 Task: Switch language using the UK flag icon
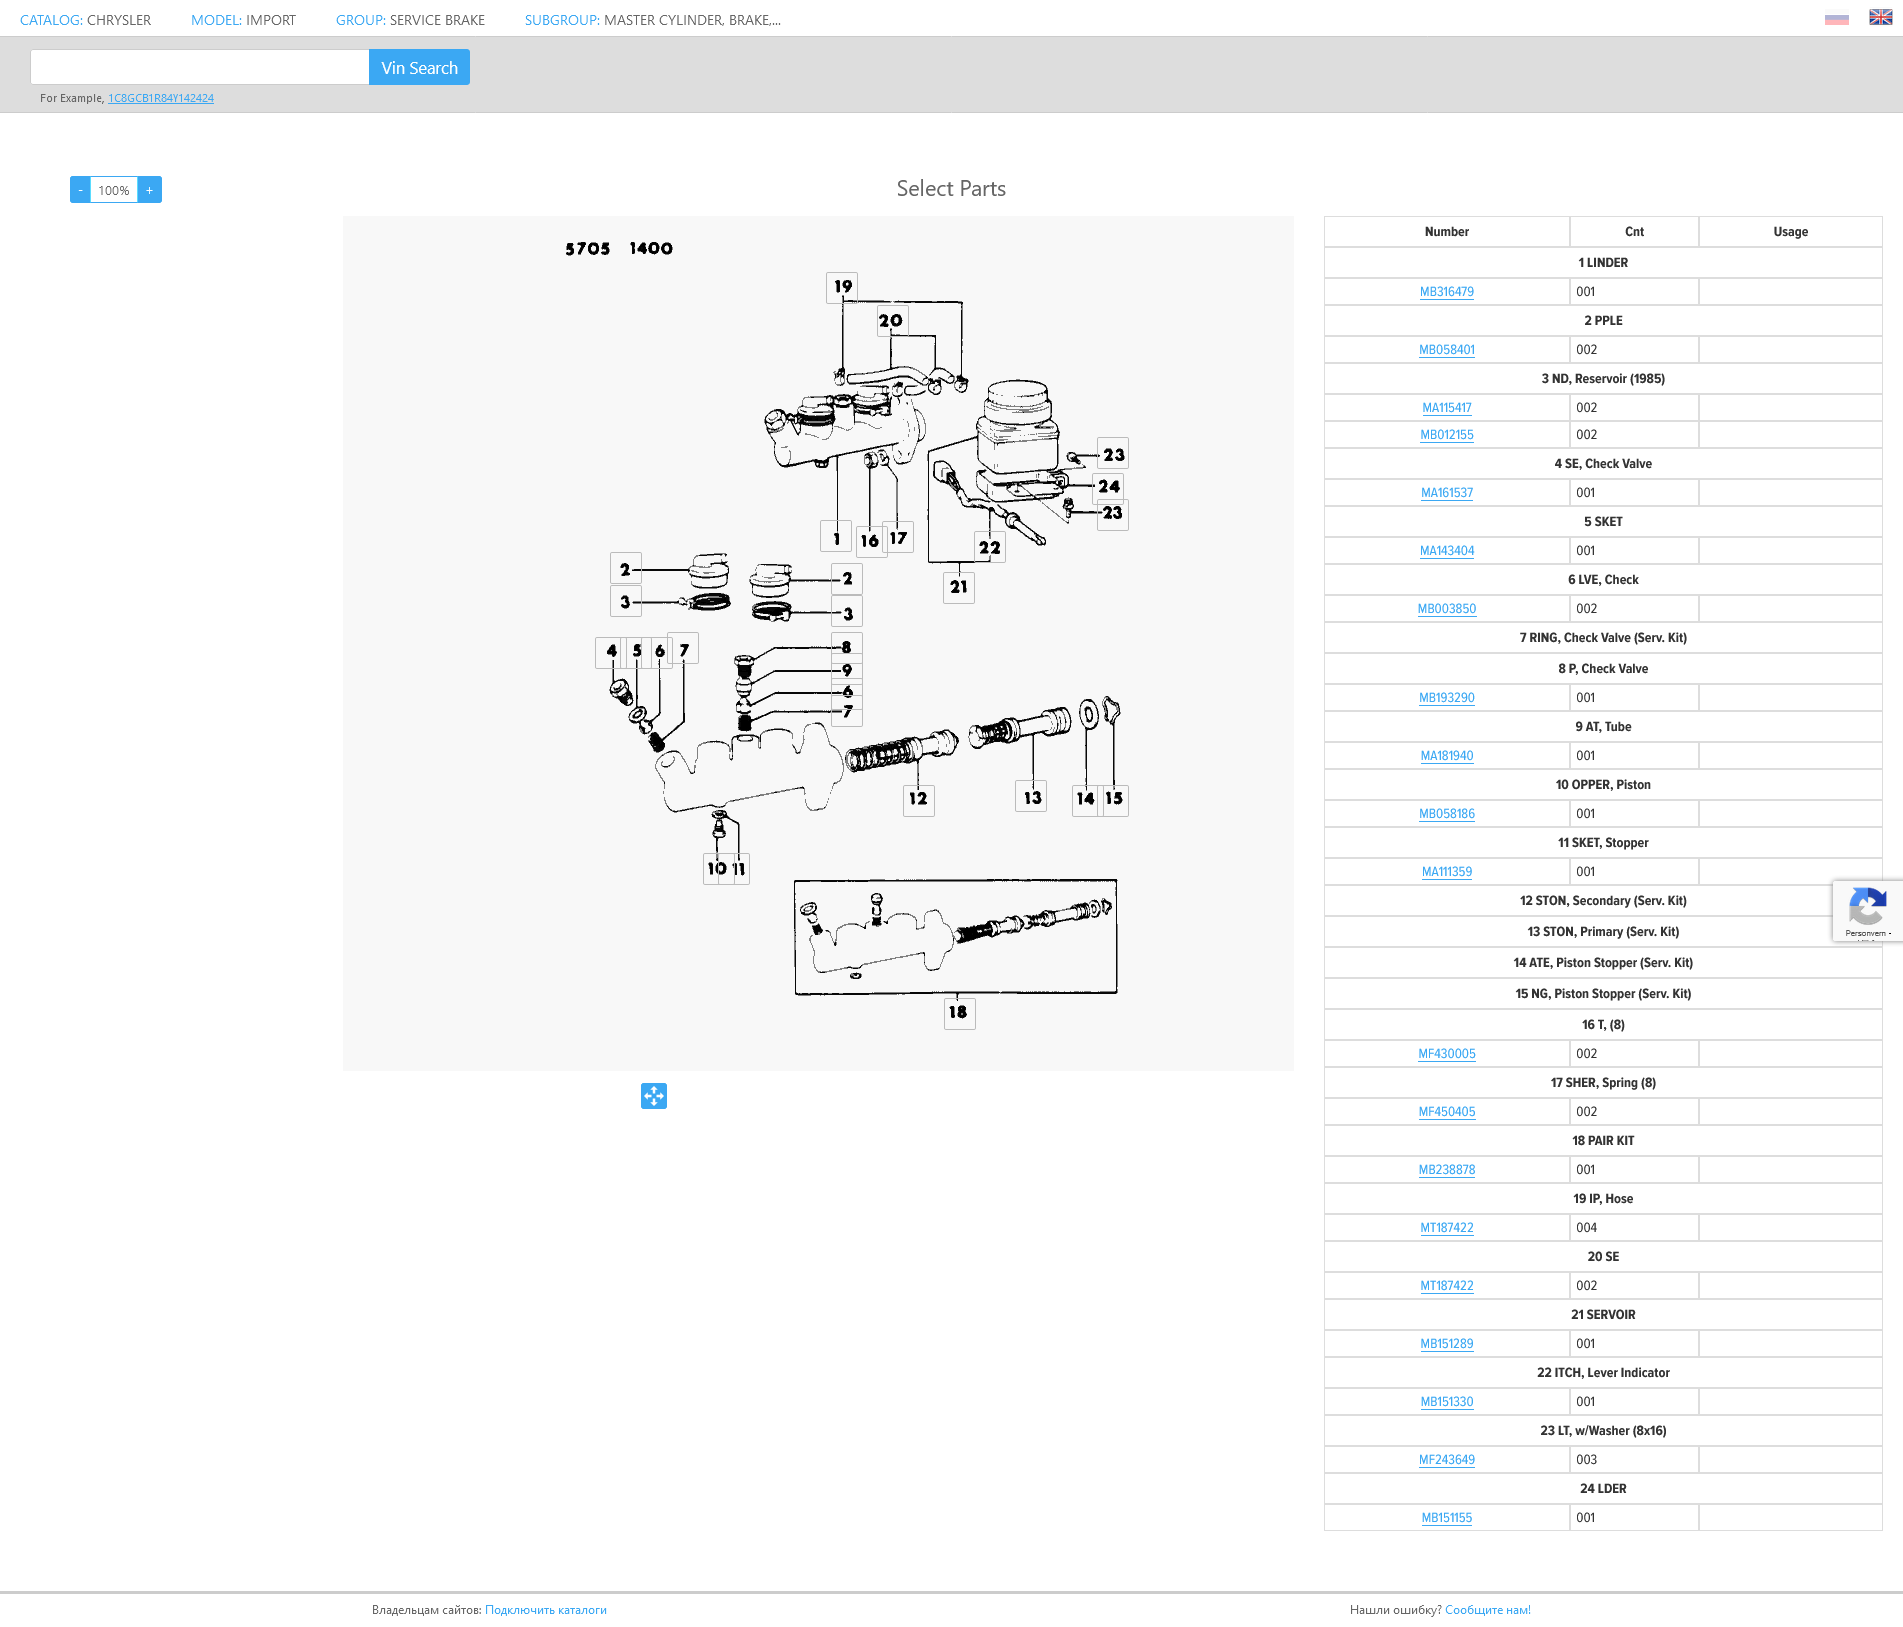point(1880,18)
